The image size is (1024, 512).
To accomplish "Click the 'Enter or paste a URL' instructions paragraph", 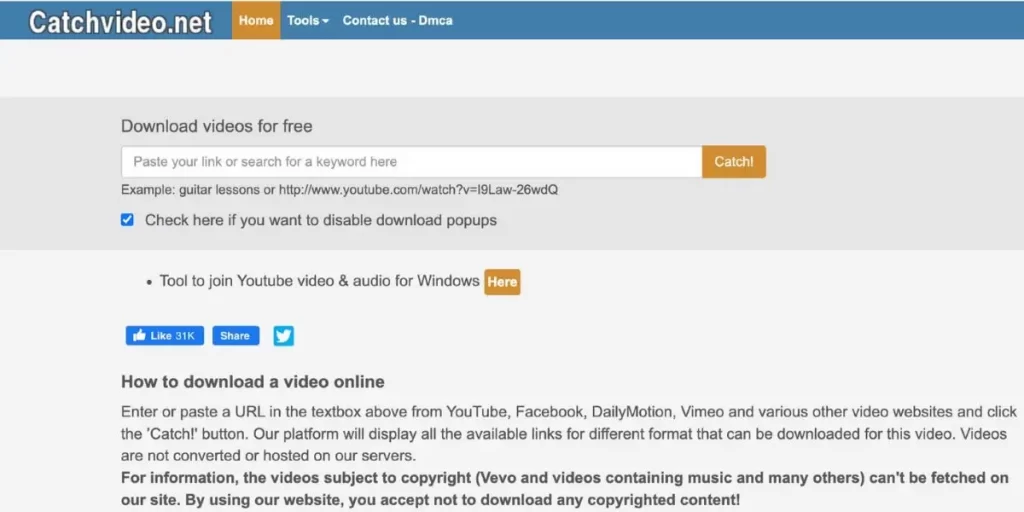I will click(569, 434).
